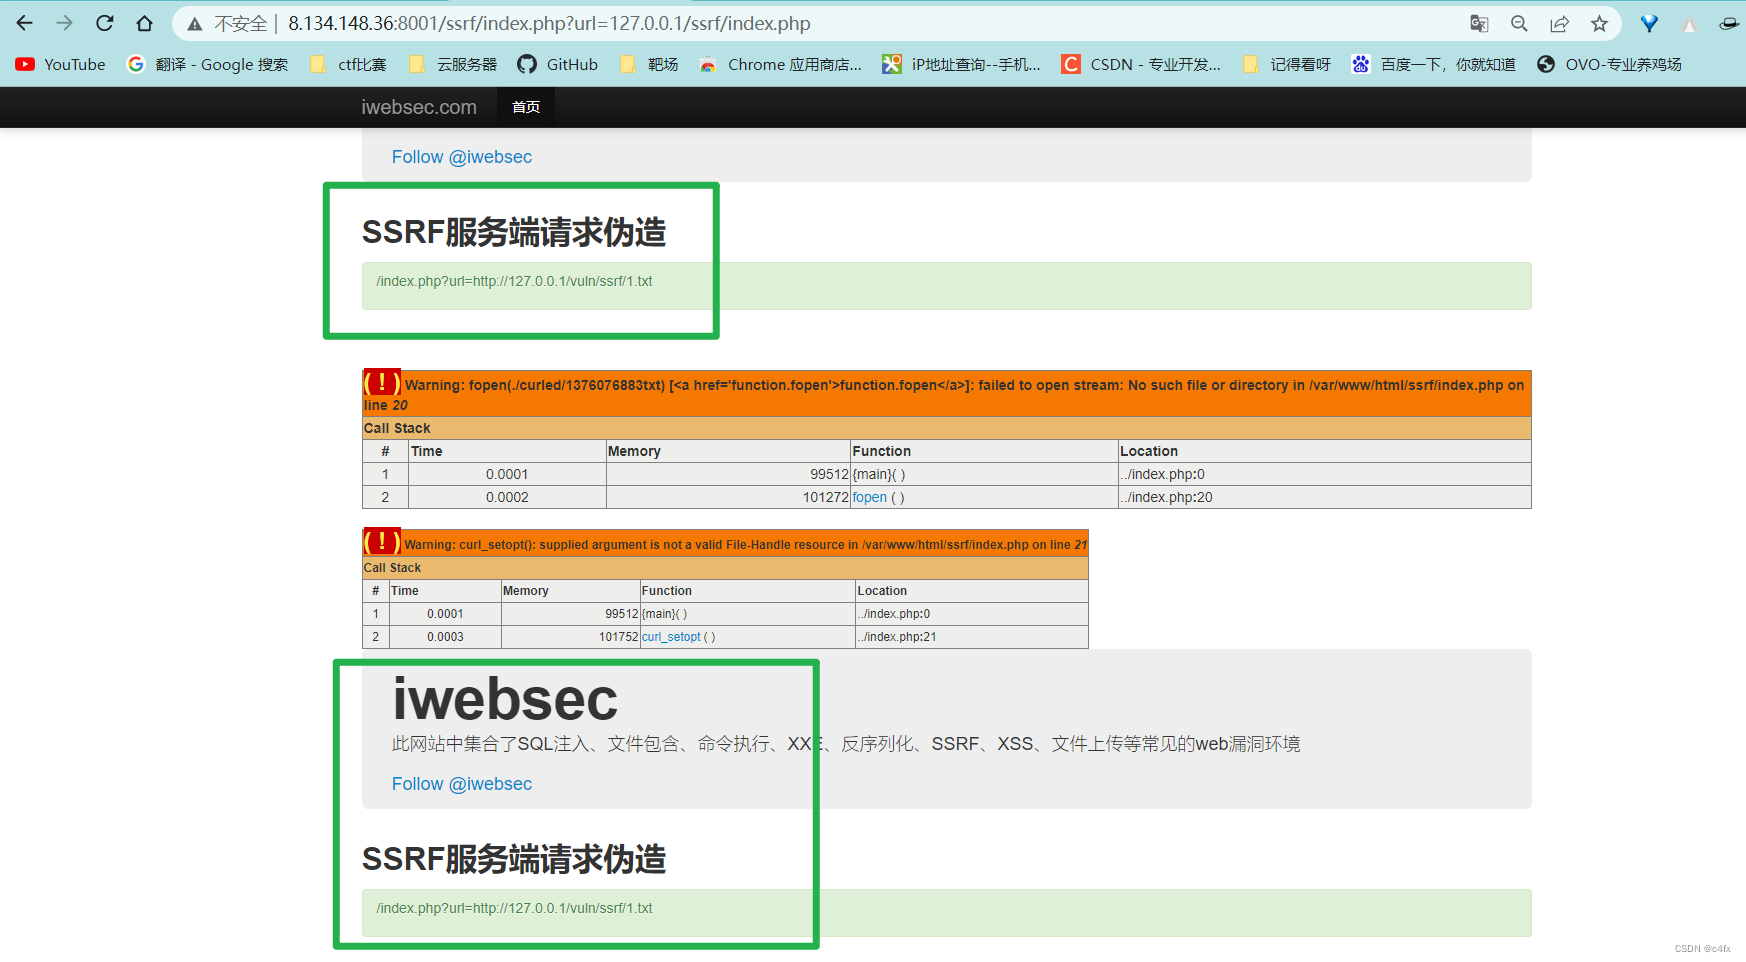1746x962 pixels.
Task: Click the 101272 memory cell
Action: [x=729, y=497]
